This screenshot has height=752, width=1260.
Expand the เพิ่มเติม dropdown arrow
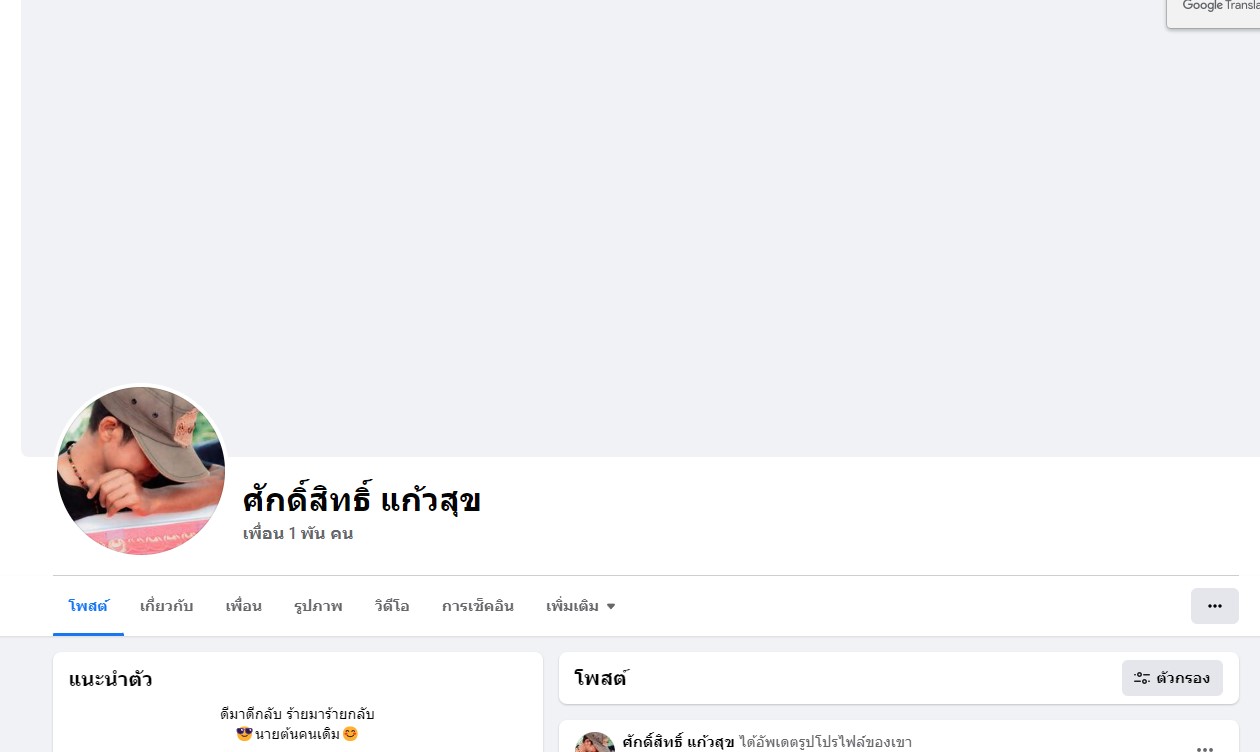(x=611, y=607)
